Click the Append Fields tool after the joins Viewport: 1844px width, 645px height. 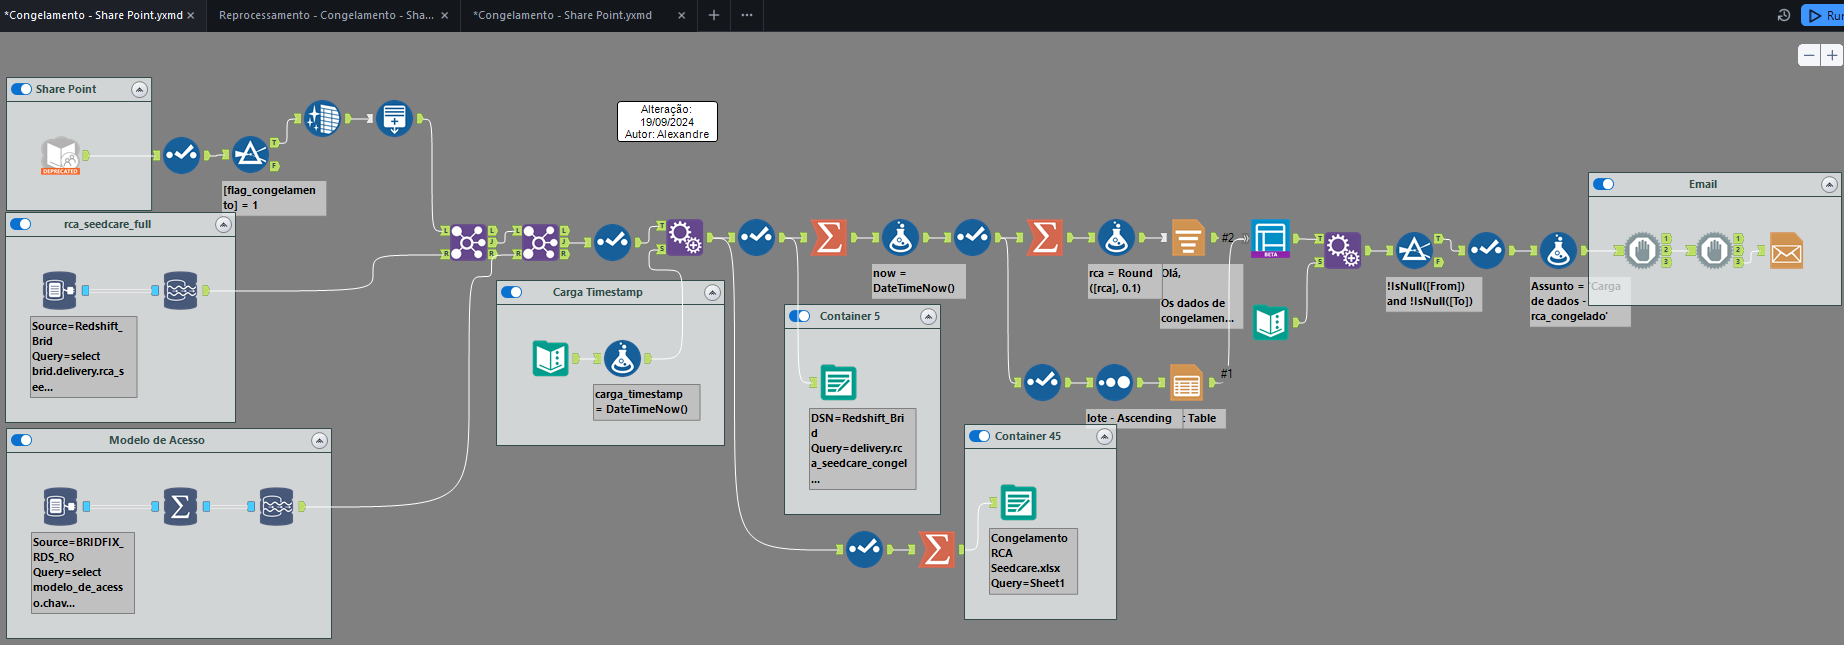pyautogui.click(x=684, y=237)
